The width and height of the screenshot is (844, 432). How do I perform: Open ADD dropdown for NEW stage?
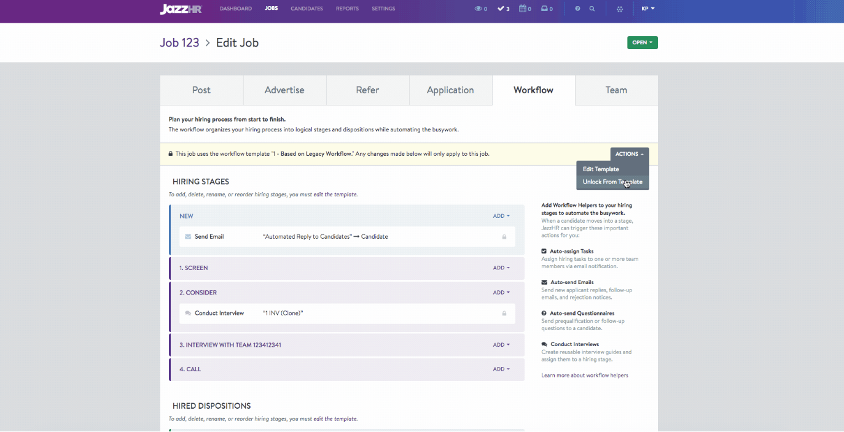(x=501, y=216)
